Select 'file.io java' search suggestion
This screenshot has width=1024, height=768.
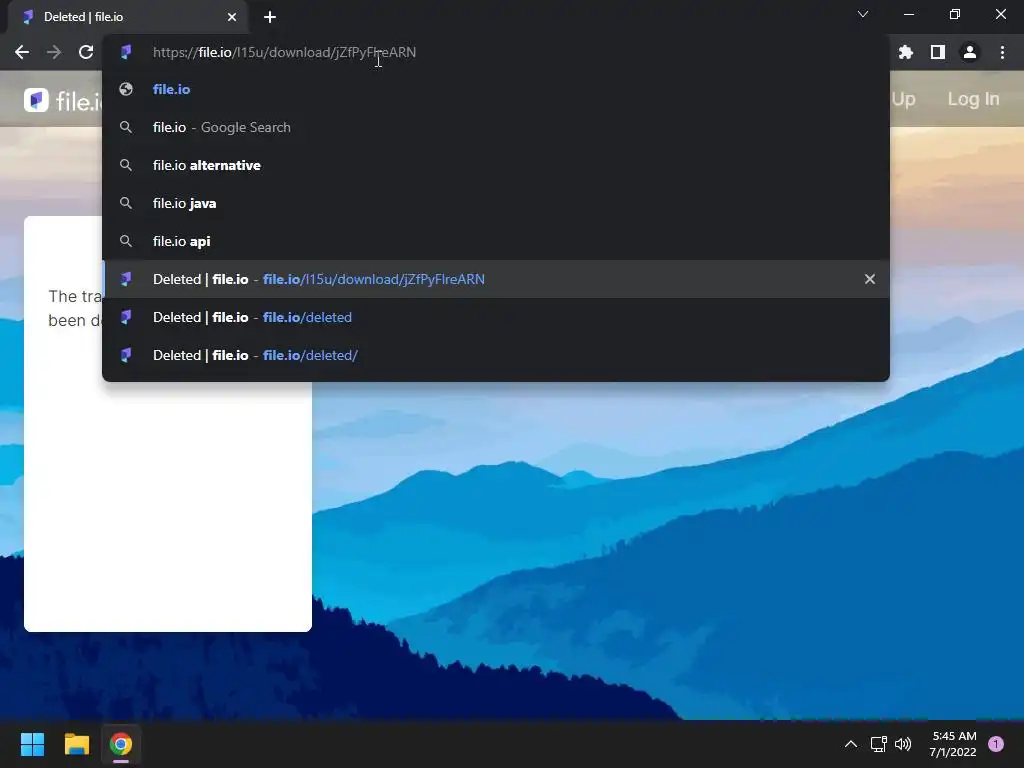[x=496, y=203]
